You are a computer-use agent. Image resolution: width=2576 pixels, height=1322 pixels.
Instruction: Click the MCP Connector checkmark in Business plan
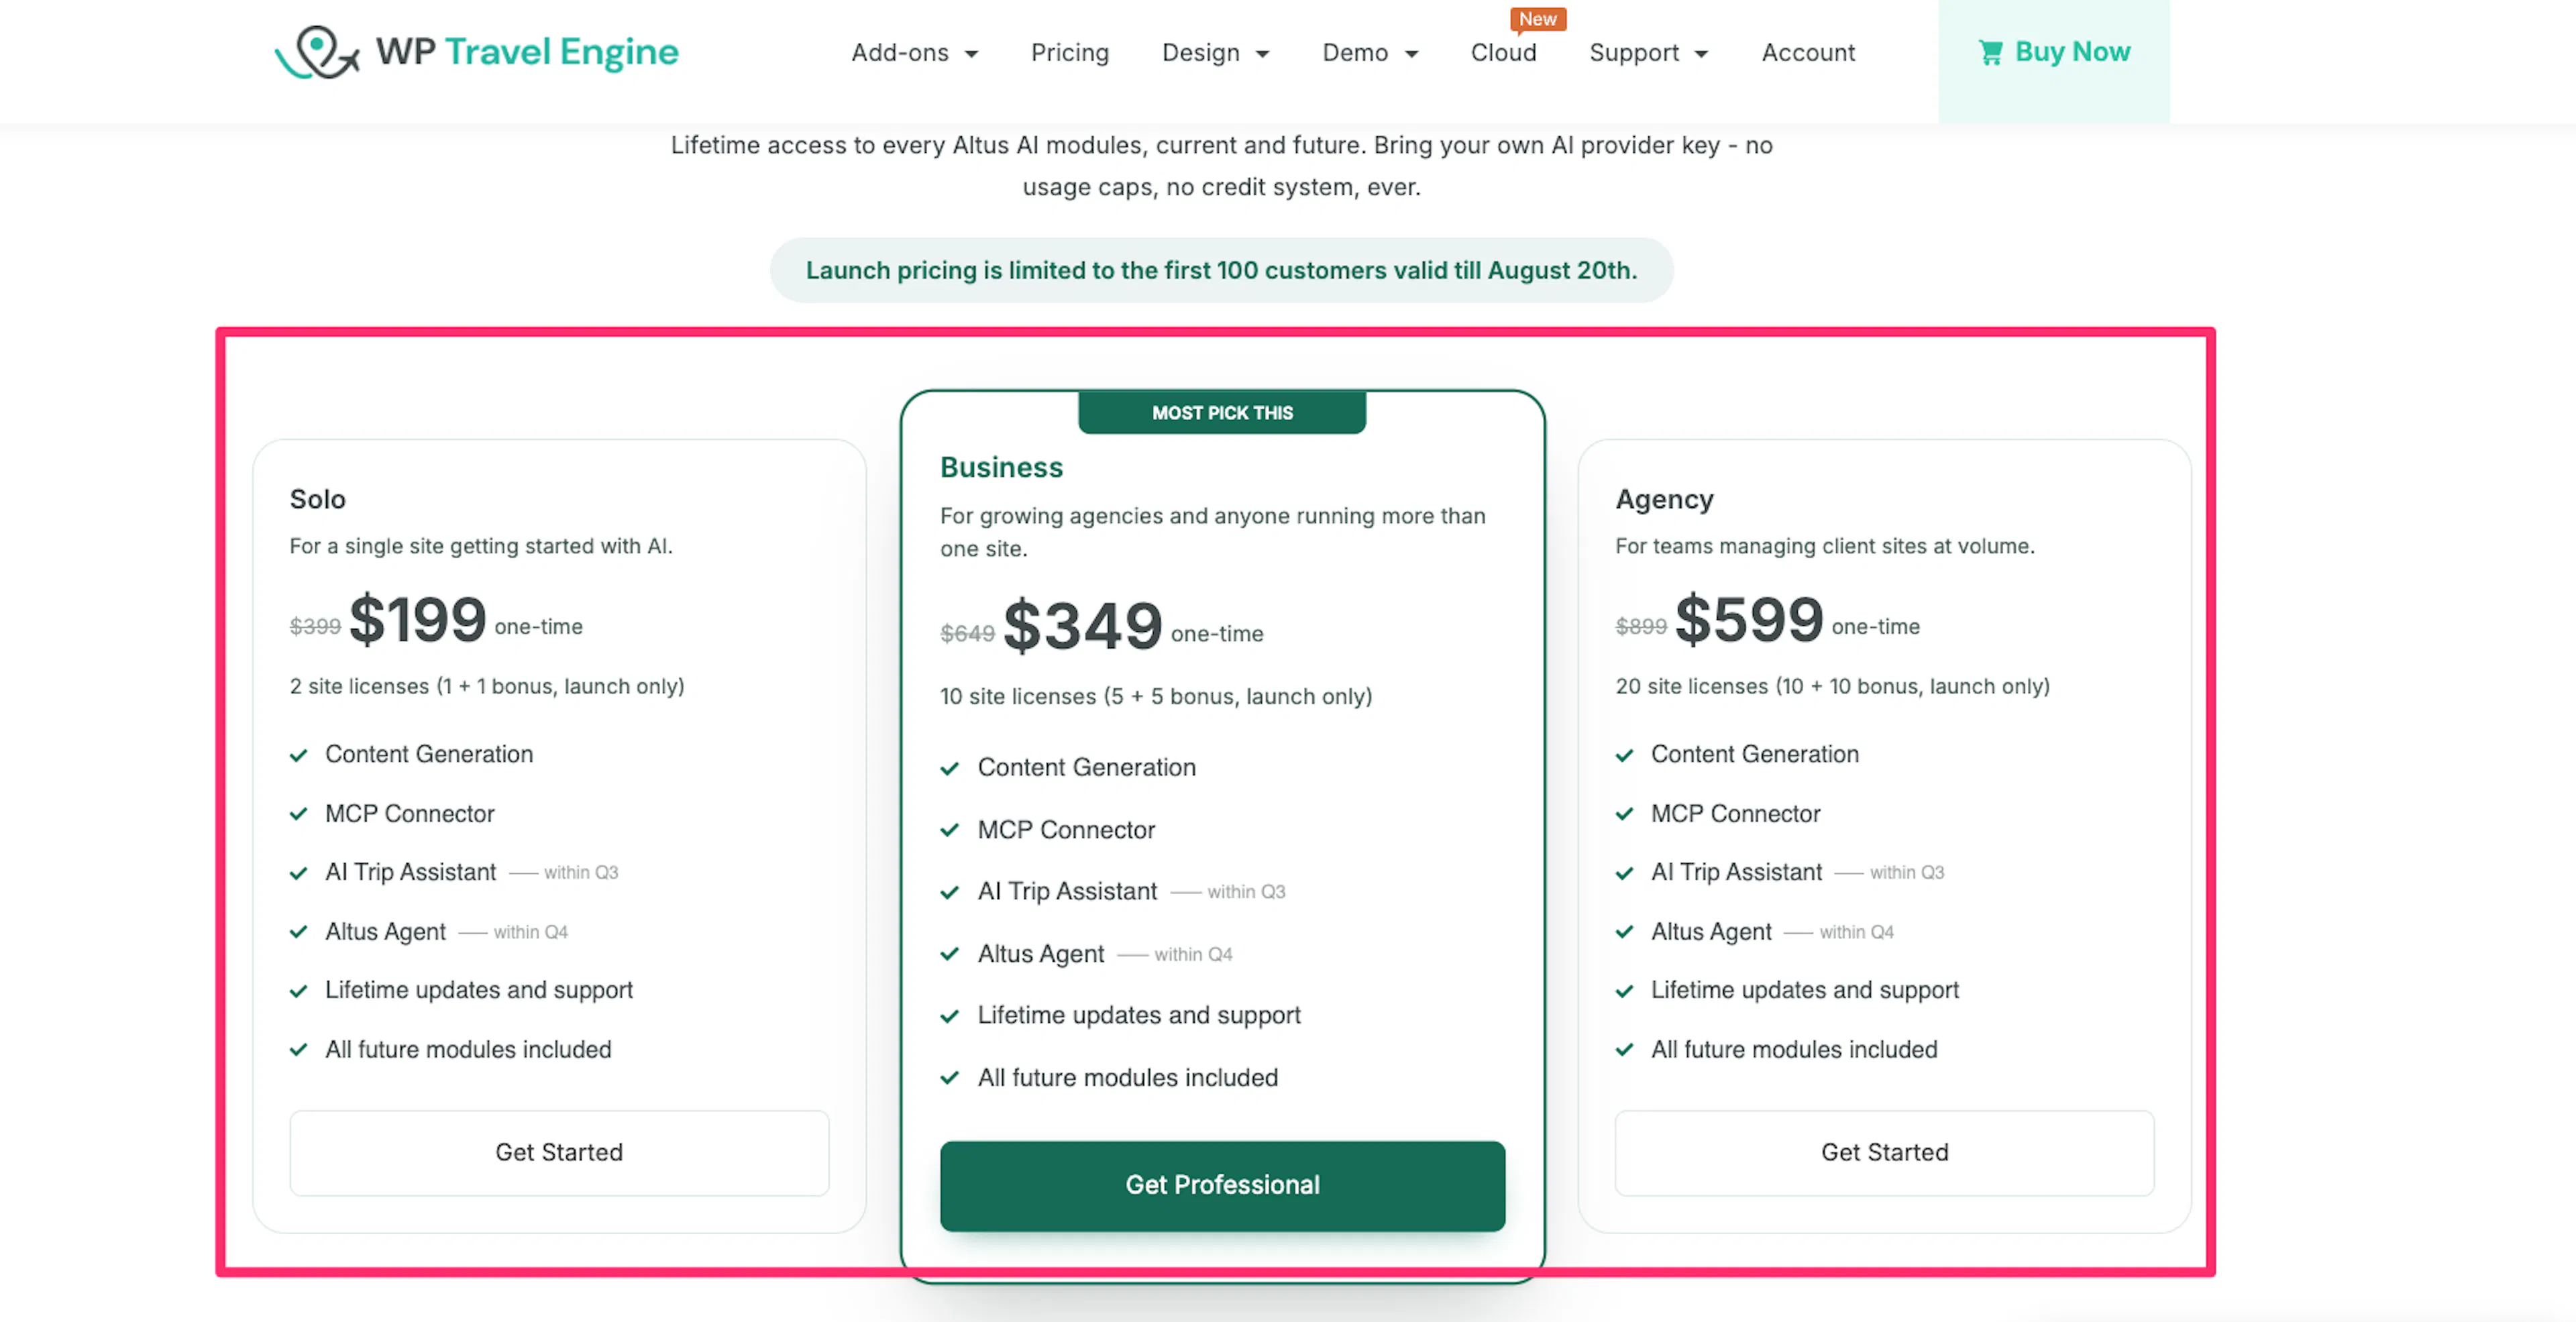pyautogui.click(x=950, y=830)
